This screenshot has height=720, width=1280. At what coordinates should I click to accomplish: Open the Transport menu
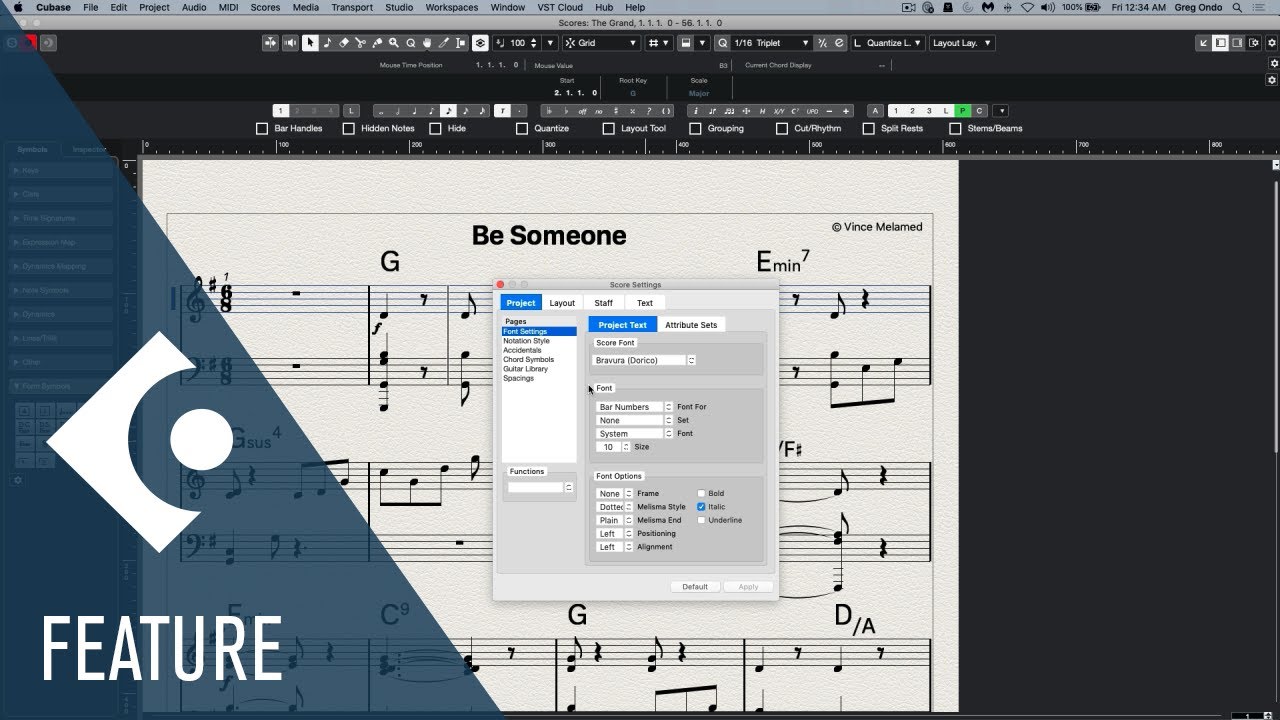point(352,7)
